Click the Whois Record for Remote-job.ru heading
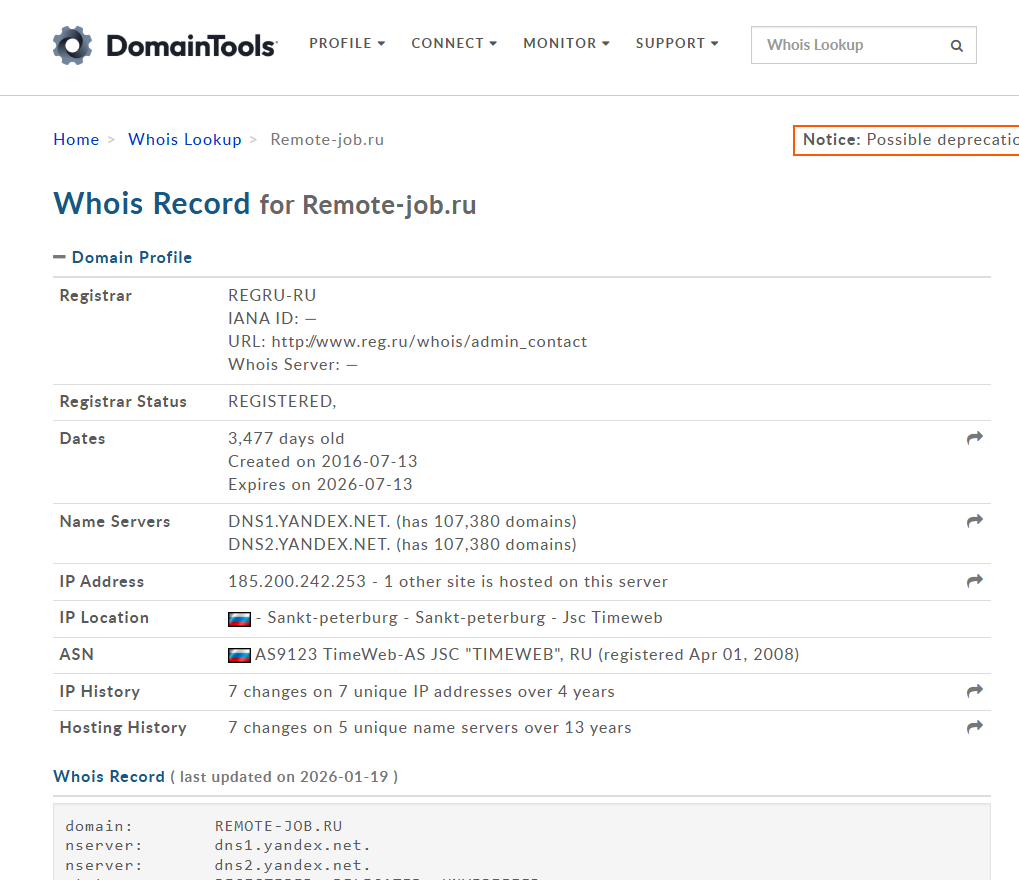1019x880 pixels. coord(265,204)
